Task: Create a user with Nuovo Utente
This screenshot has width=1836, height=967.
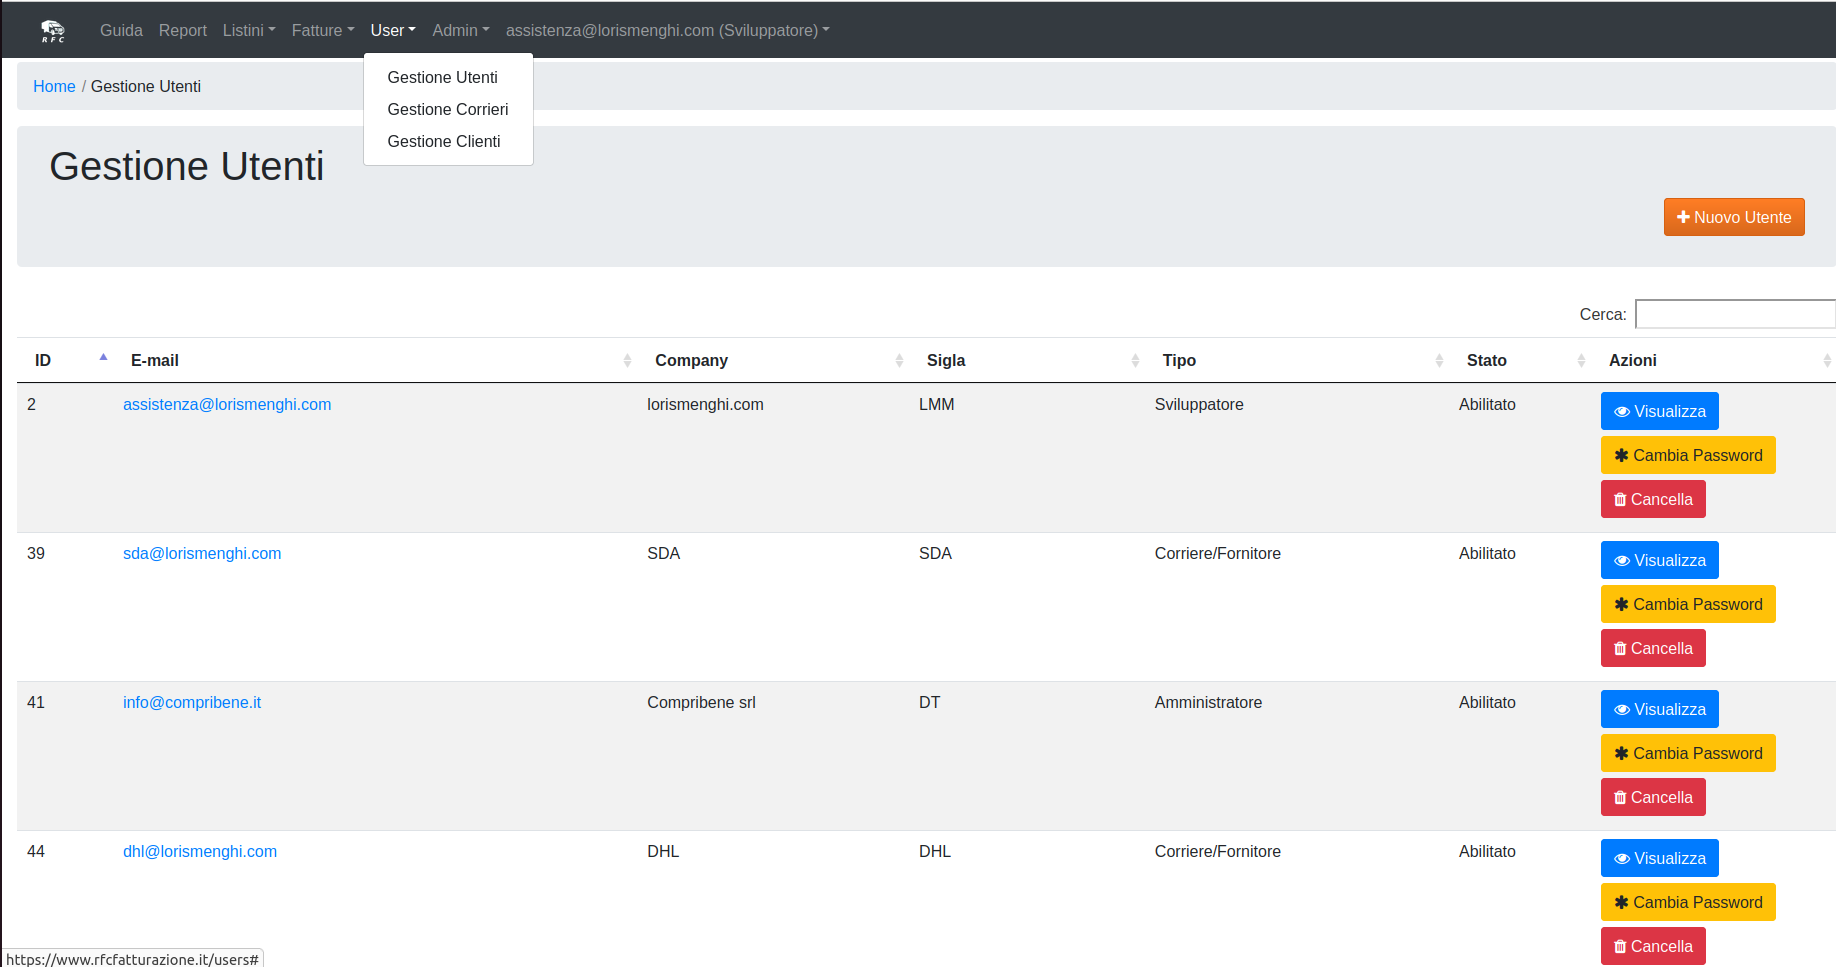Action: [x=1733, y=217]
